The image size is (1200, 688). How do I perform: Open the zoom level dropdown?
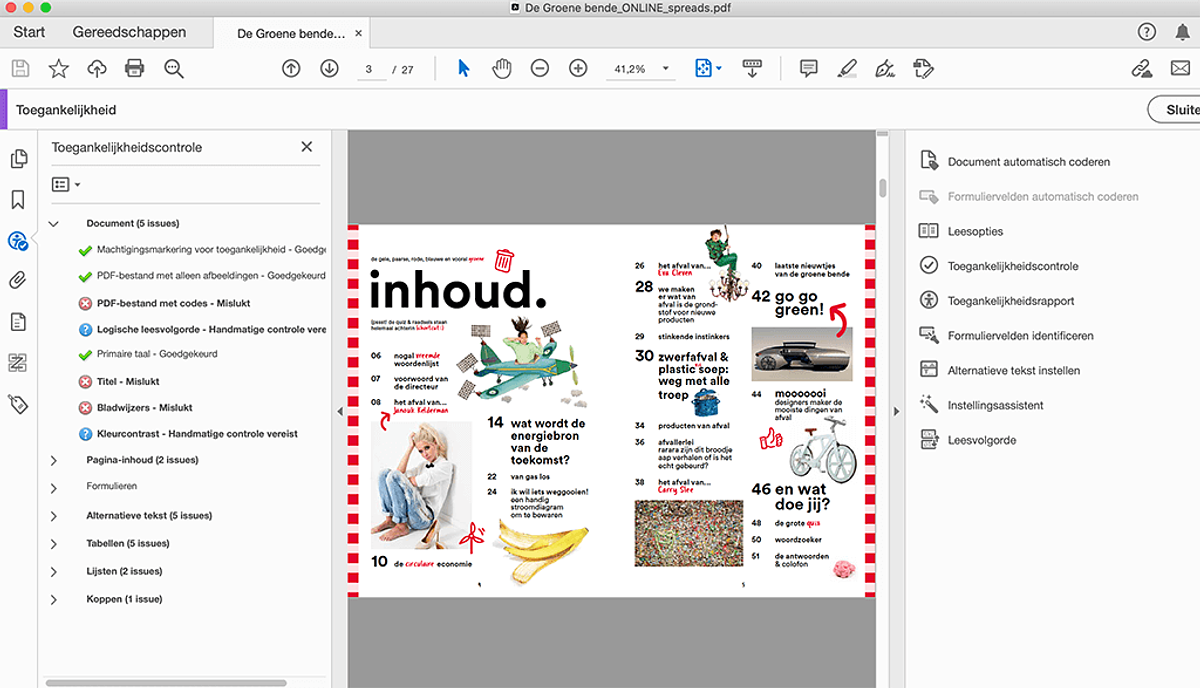(x=665, y=69)
